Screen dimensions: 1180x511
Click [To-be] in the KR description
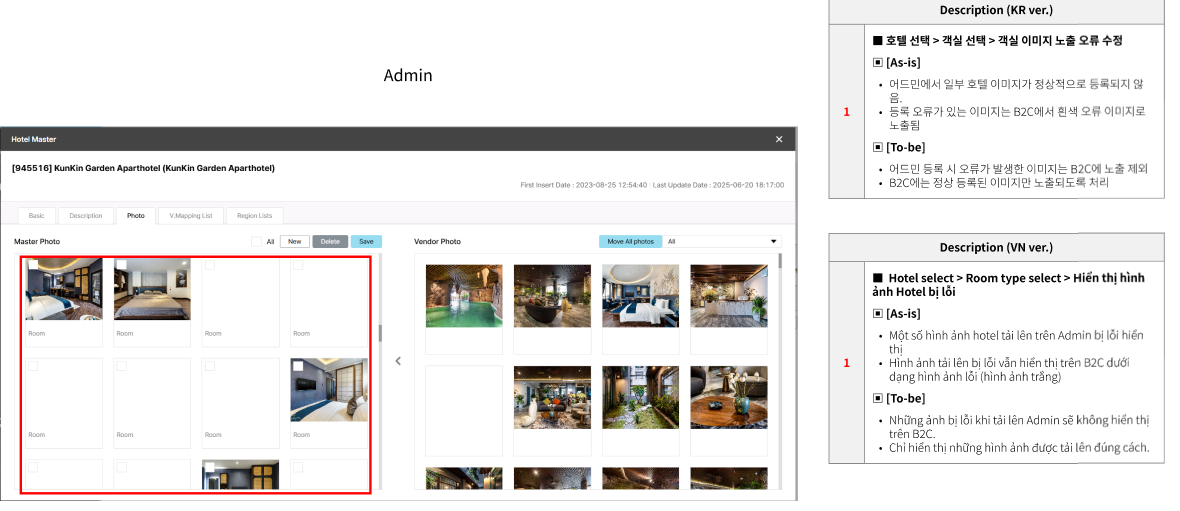(x=905, y=148)
